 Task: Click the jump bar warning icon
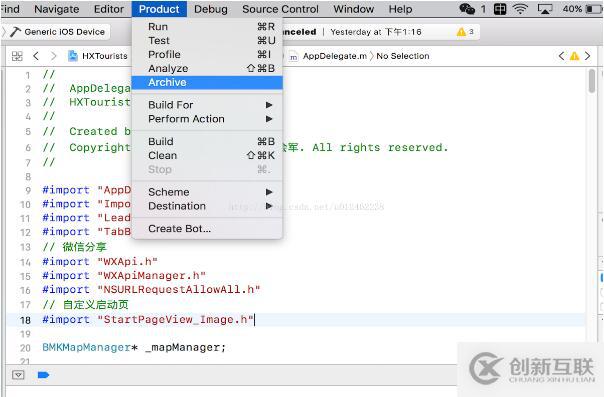coord(574,56)
